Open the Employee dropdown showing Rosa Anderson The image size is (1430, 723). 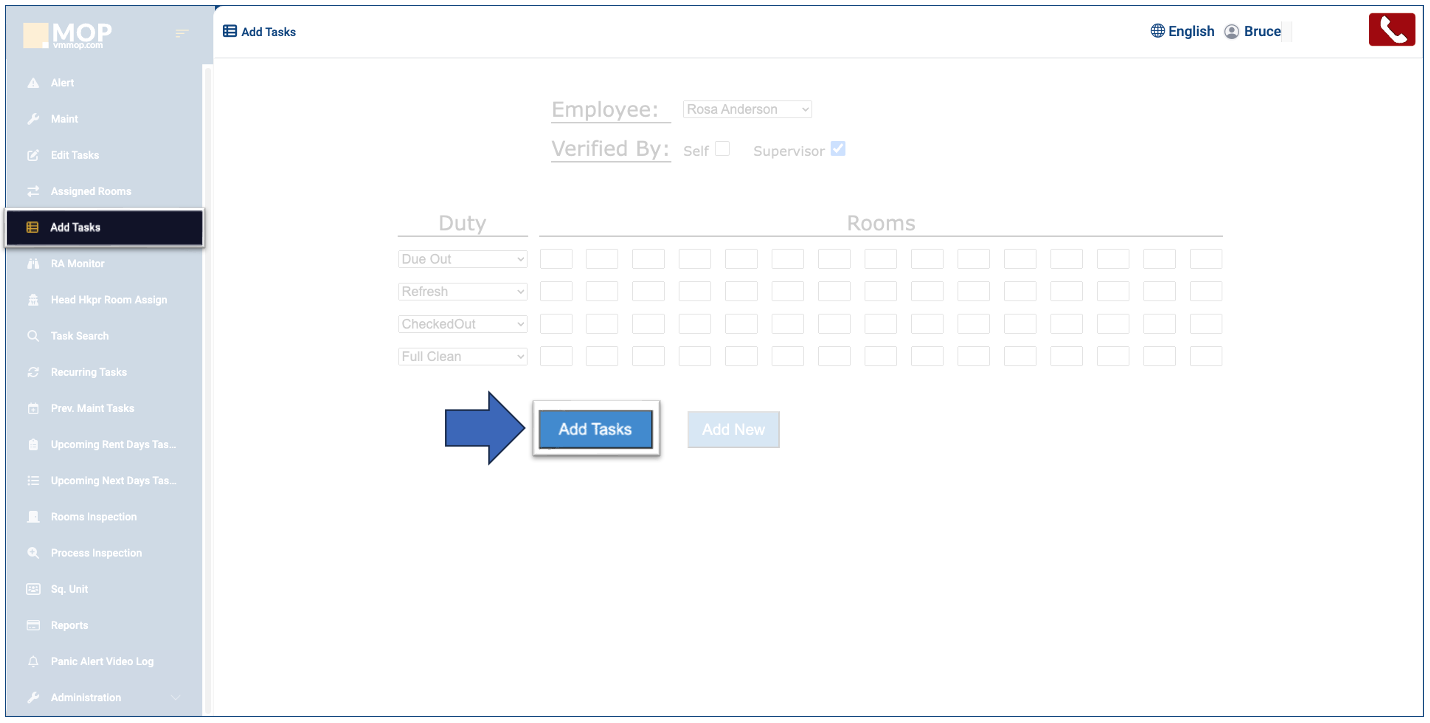[747, 109]
